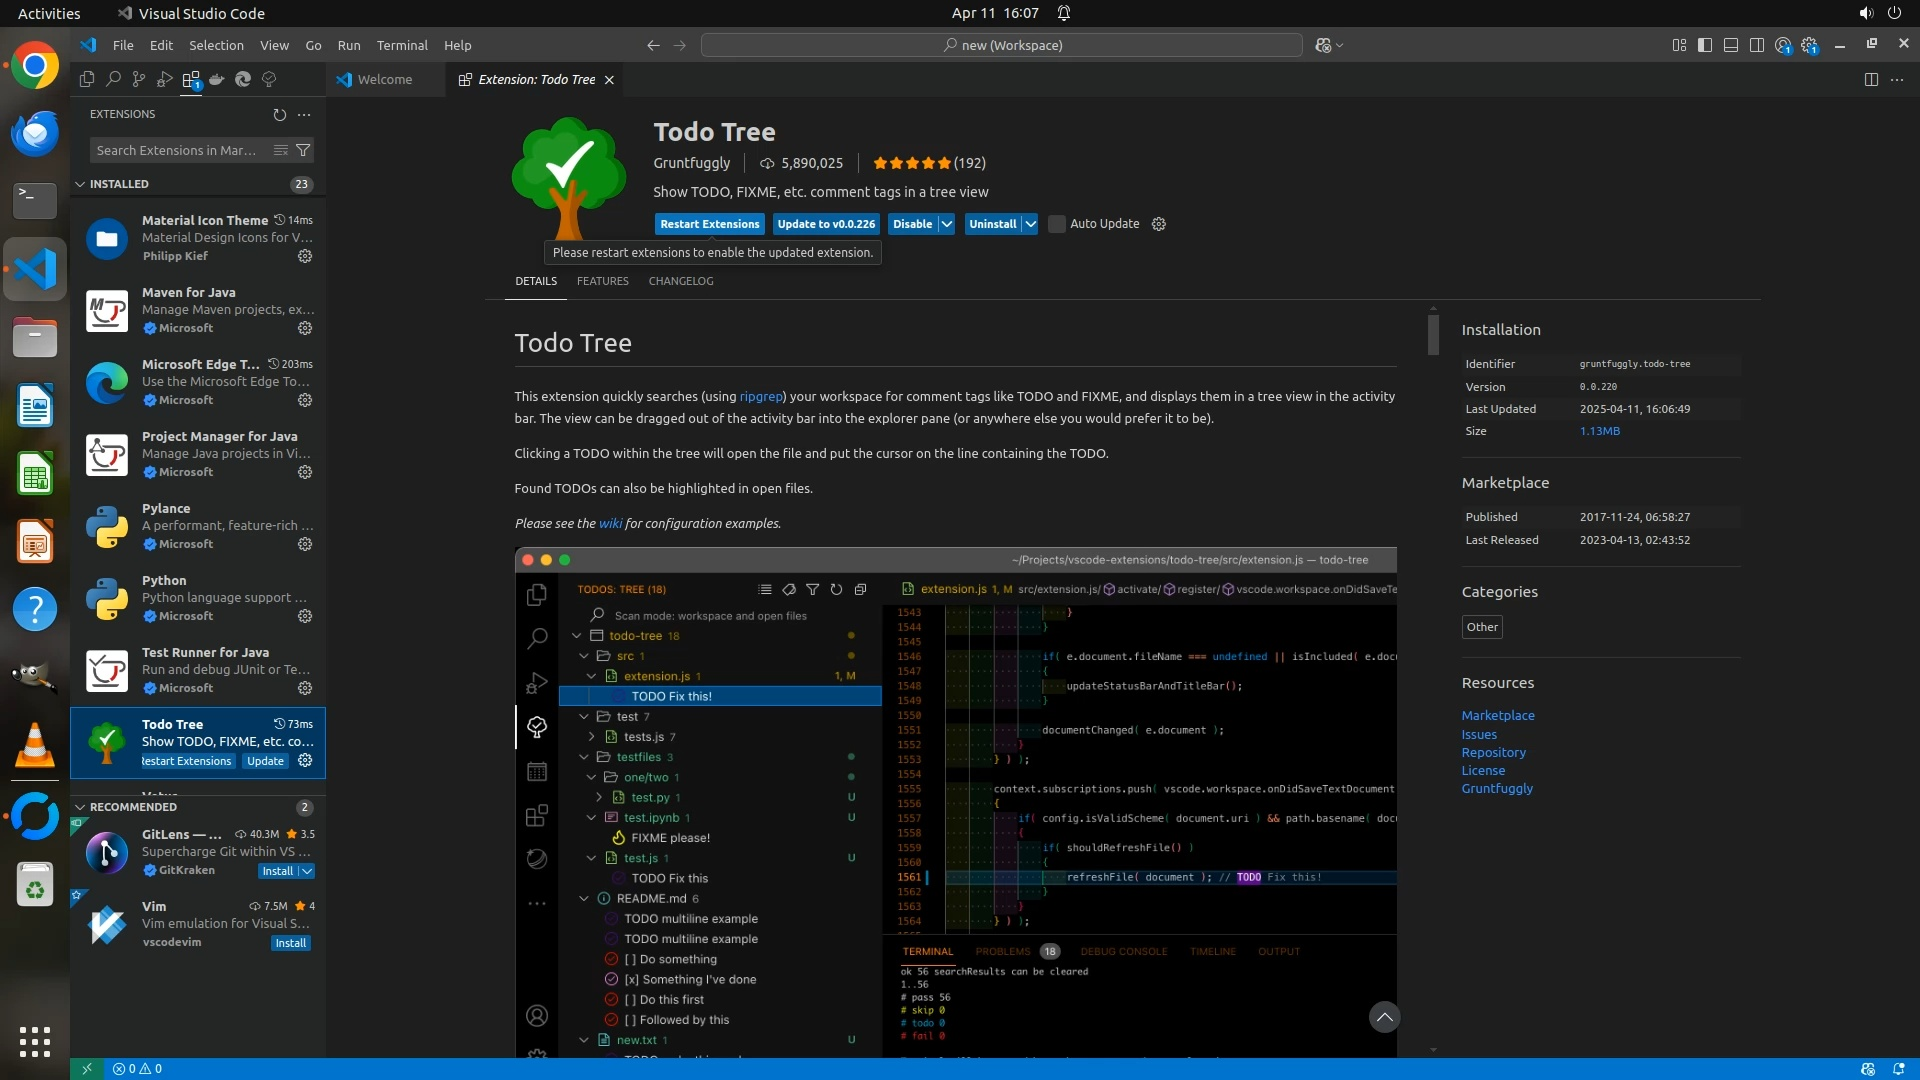Click the Search Extensions in Marketplace field
The height and width of the screenshot is (1080, 1920).
(178, 150)
